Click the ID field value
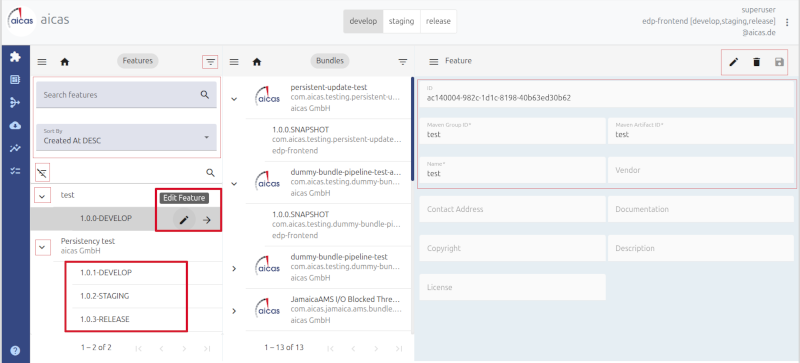This screenshot has height=363, width=800. (498, 98)
